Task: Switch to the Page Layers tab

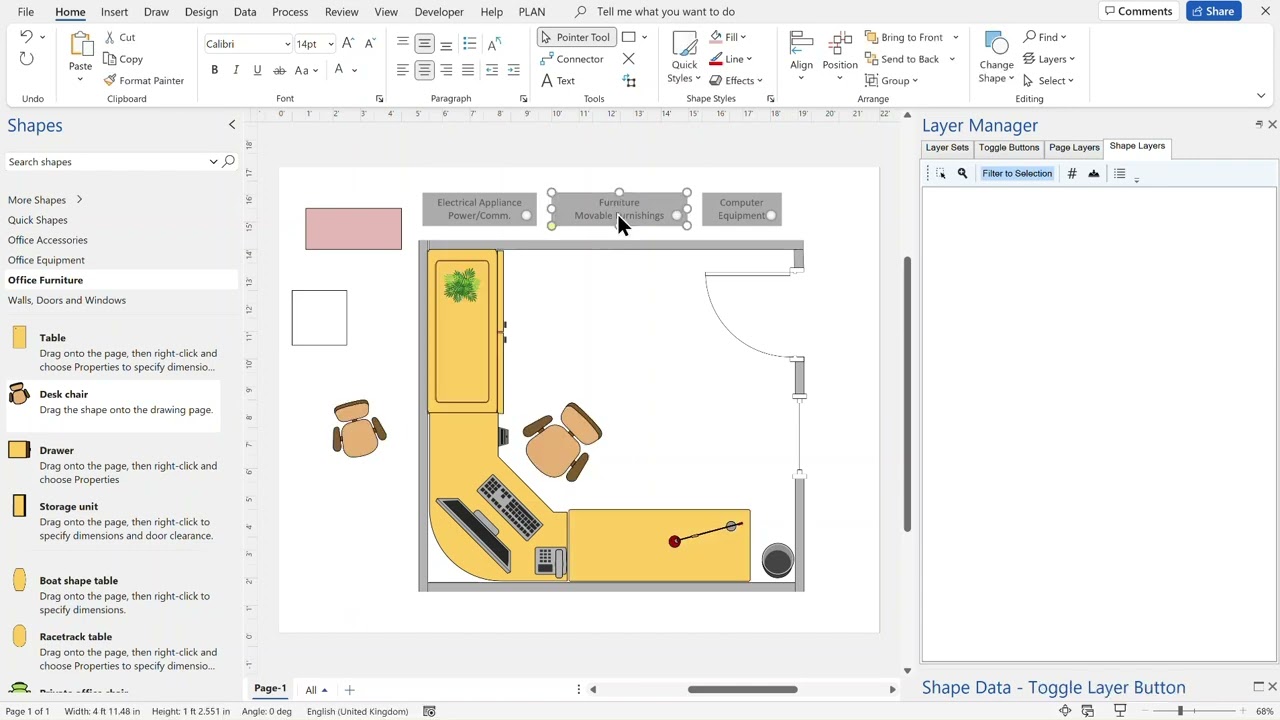Action: click(x=1073, y=148)
